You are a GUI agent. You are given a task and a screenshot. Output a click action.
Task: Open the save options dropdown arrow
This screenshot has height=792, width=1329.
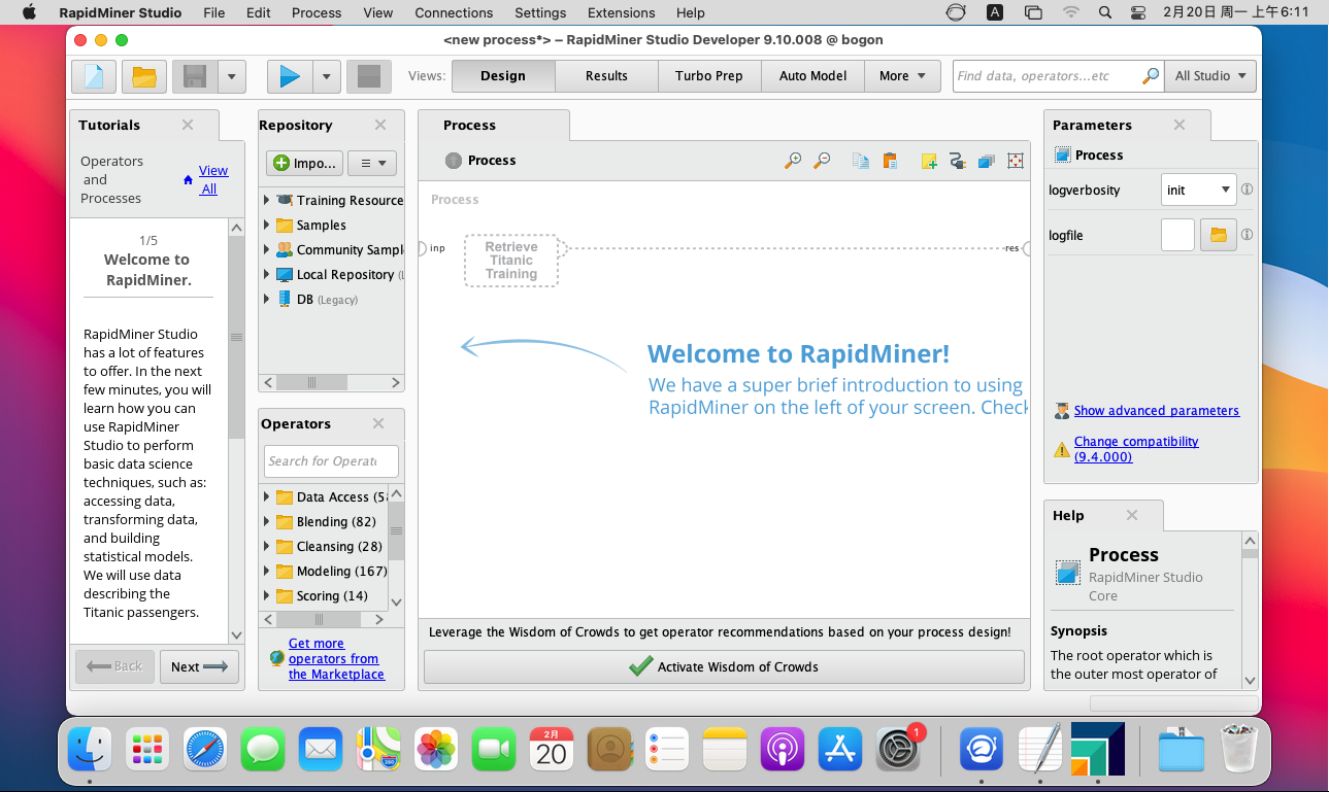pos(232,76)
